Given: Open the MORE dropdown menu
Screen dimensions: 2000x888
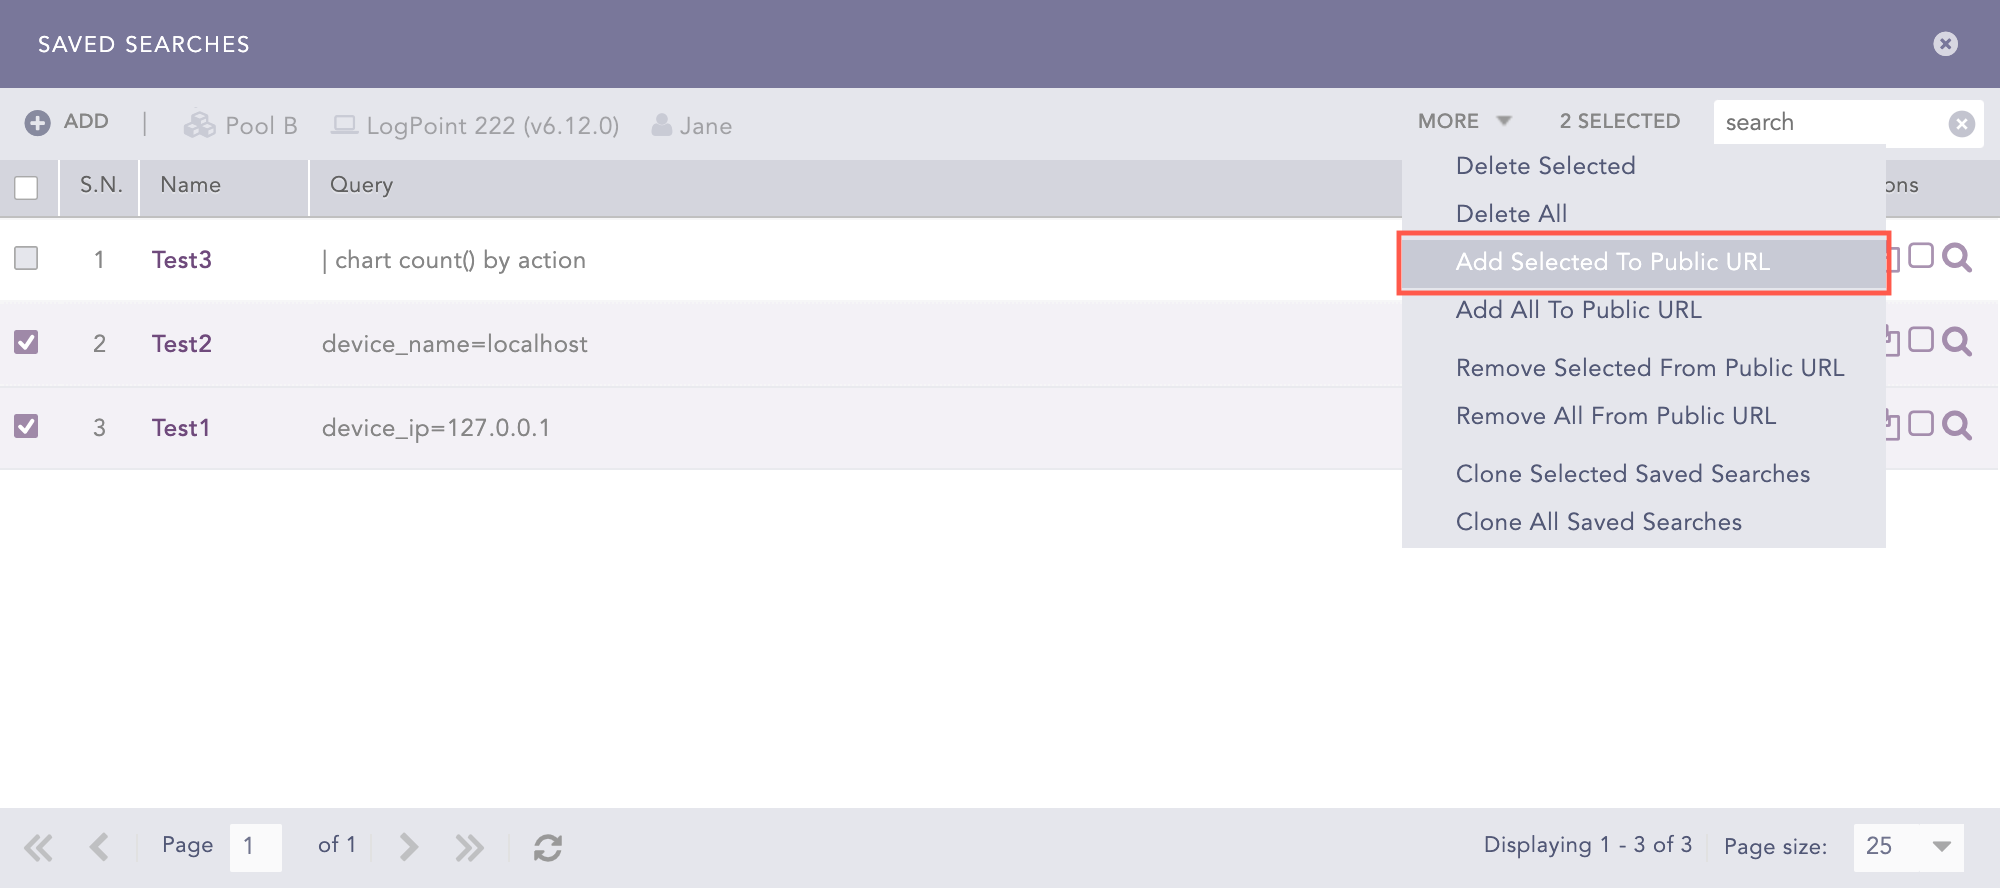Looking at the screenshot, I should click(x=1464, y=121).
